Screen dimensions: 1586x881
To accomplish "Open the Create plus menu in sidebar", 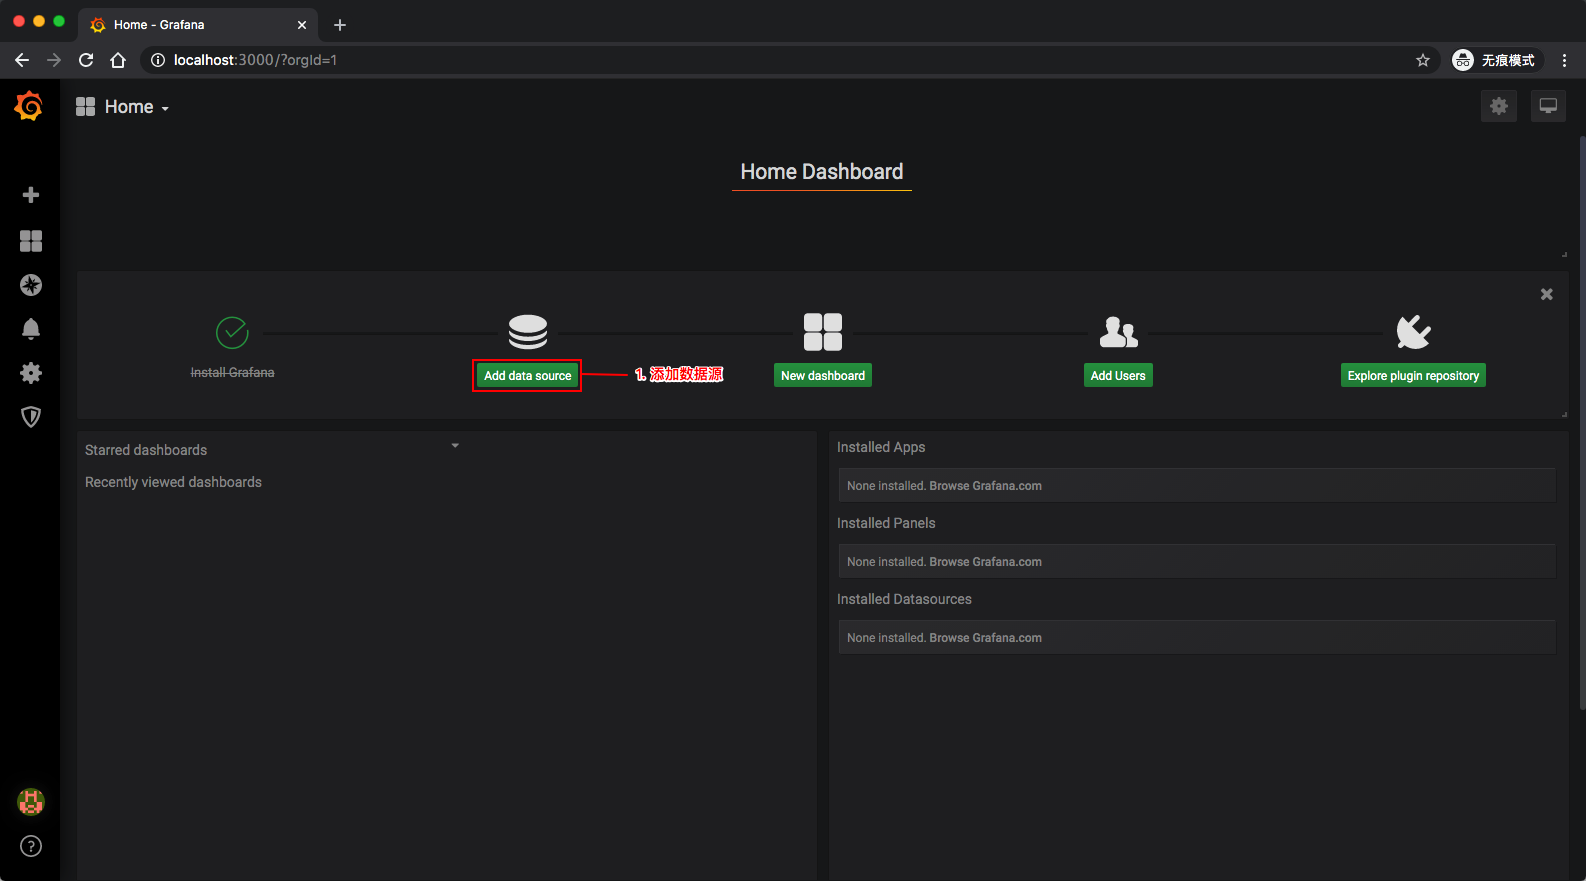I will pos(31,195).
